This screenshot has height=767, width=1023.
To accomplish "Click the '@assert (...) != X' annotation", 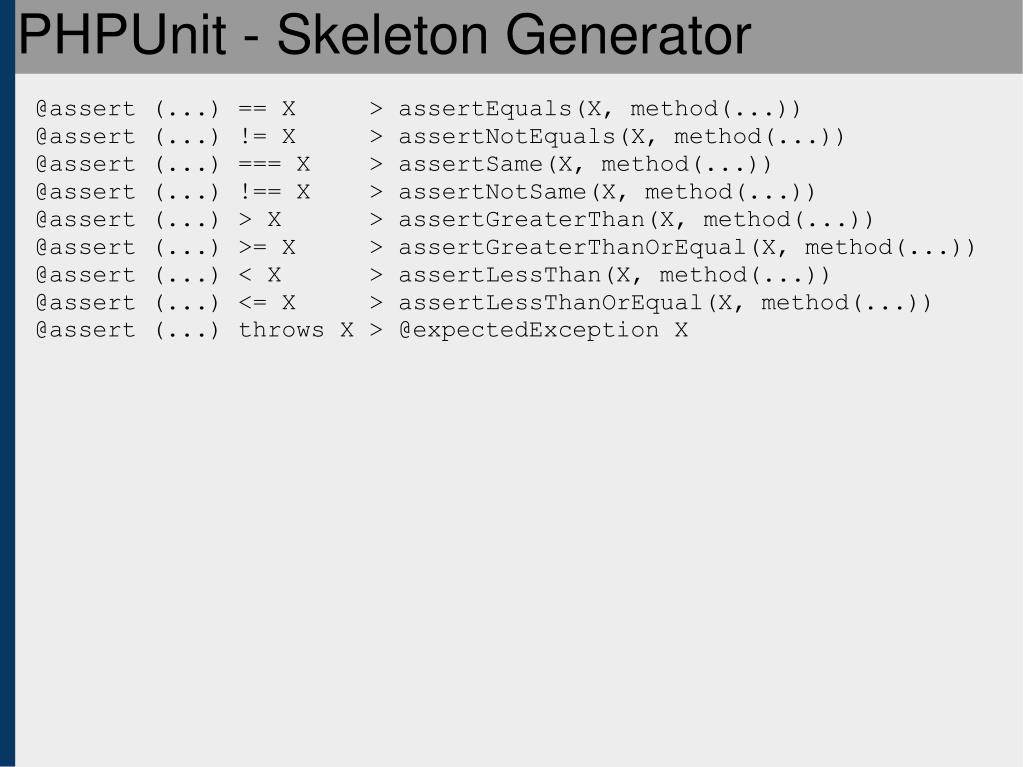I will (x=166, y=137).
